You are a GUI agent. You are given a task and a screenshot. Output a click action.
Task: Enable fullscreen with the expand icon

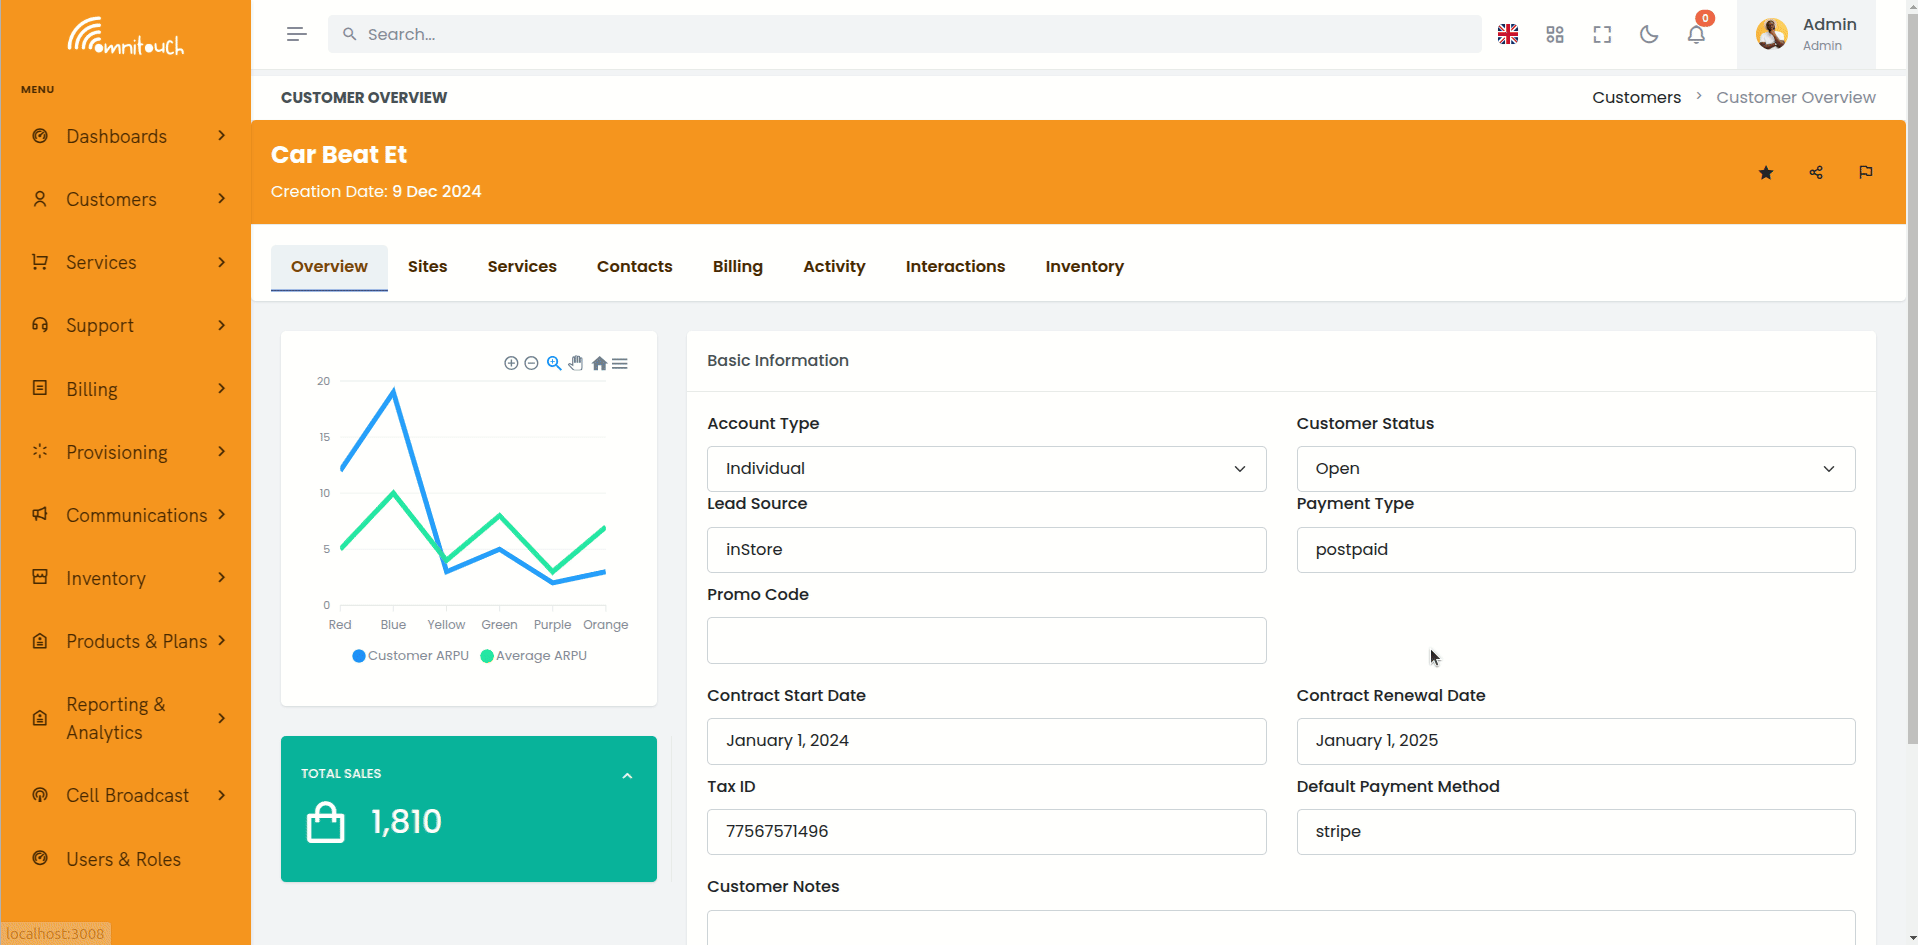coord(1601,34)
